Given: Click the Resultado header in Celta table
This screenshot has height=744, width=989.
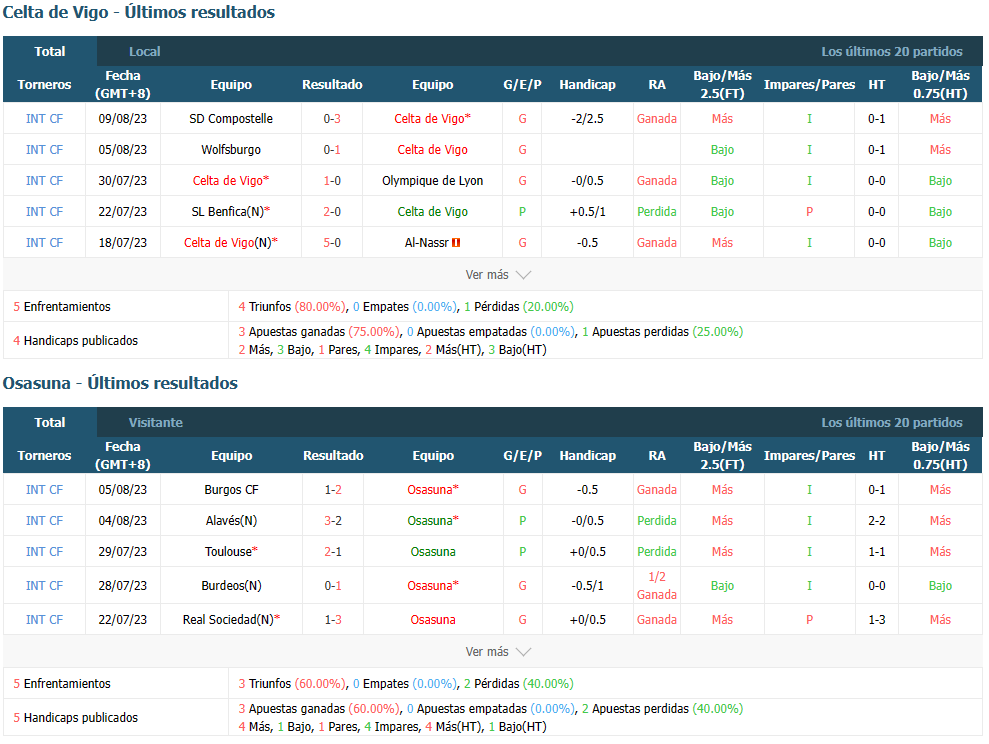Looking at the screenshot, I should point(332,84).
